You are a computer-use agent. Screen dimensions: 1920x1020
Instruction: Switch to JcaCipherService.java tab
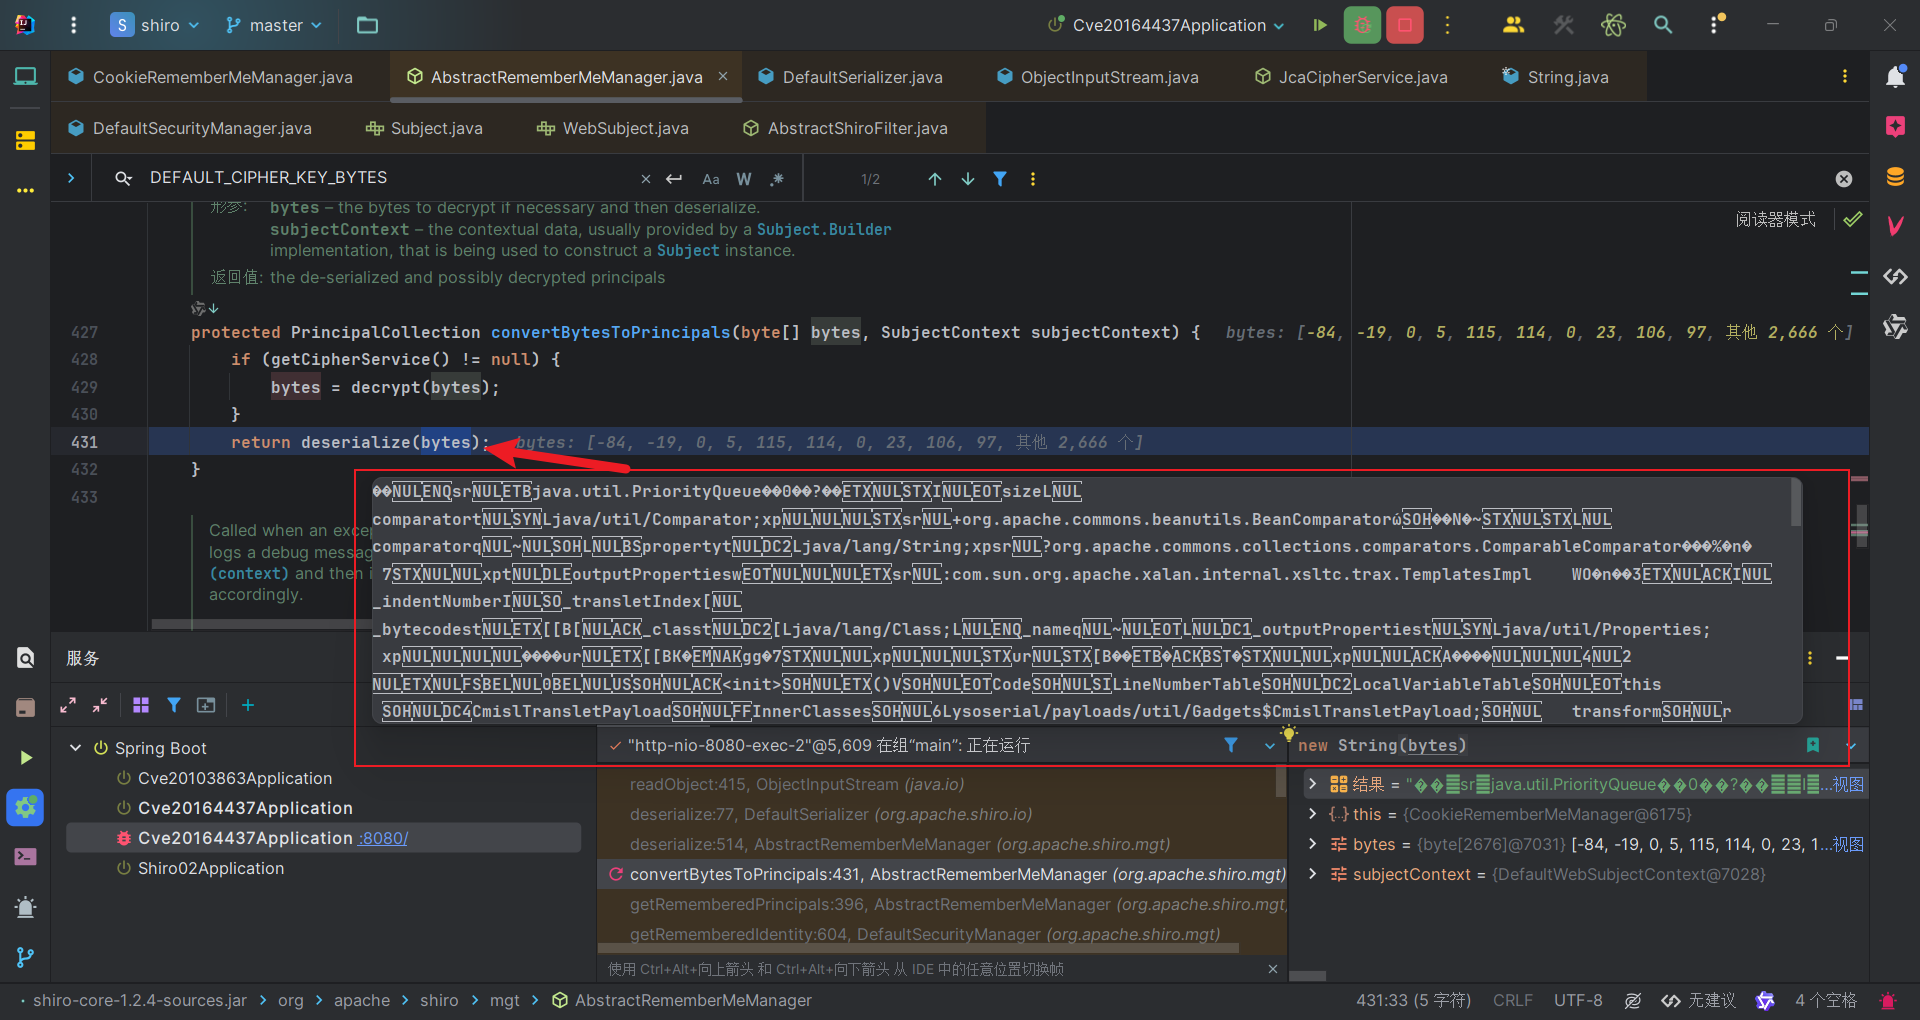pos(1352,77)
